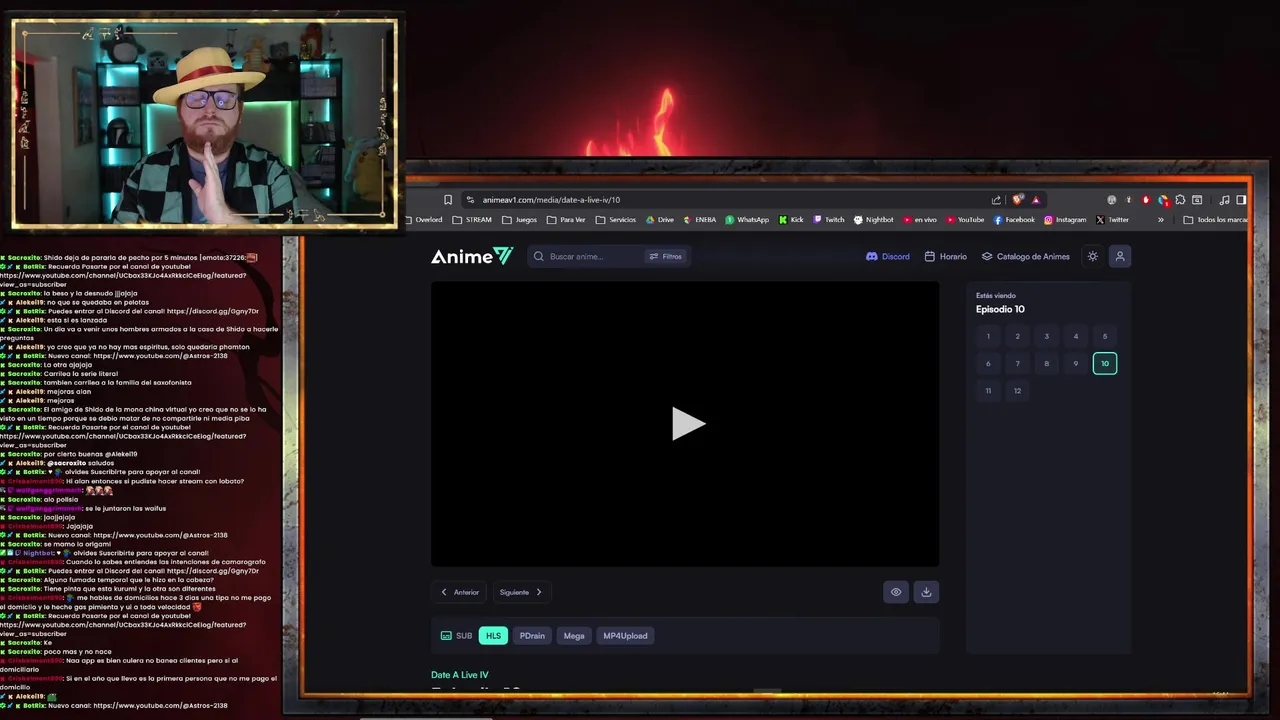The width and height of the screenshot is (1280, 720).
Task: Select episode 5
Action: click(x=1105, y=336)
